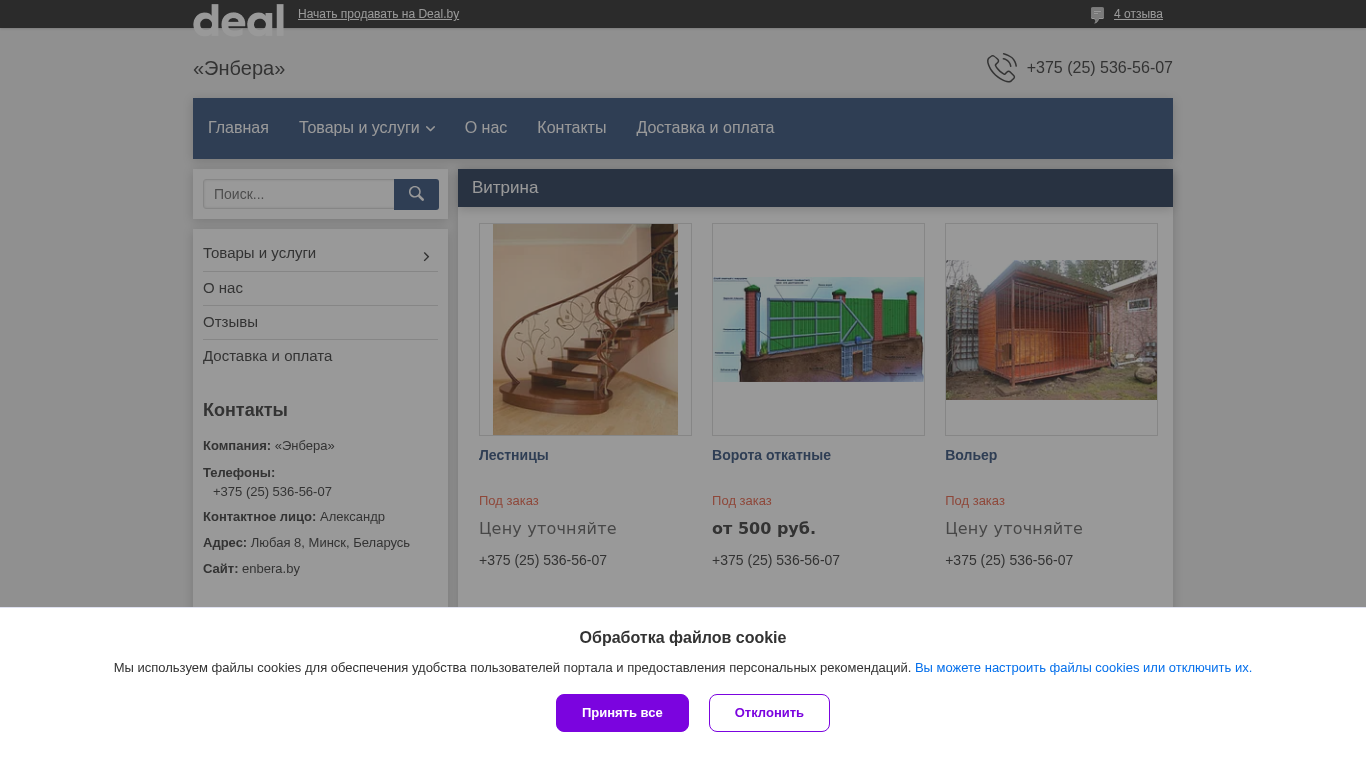
Task: Click the Deal logo in top bar
Action: 238,18
